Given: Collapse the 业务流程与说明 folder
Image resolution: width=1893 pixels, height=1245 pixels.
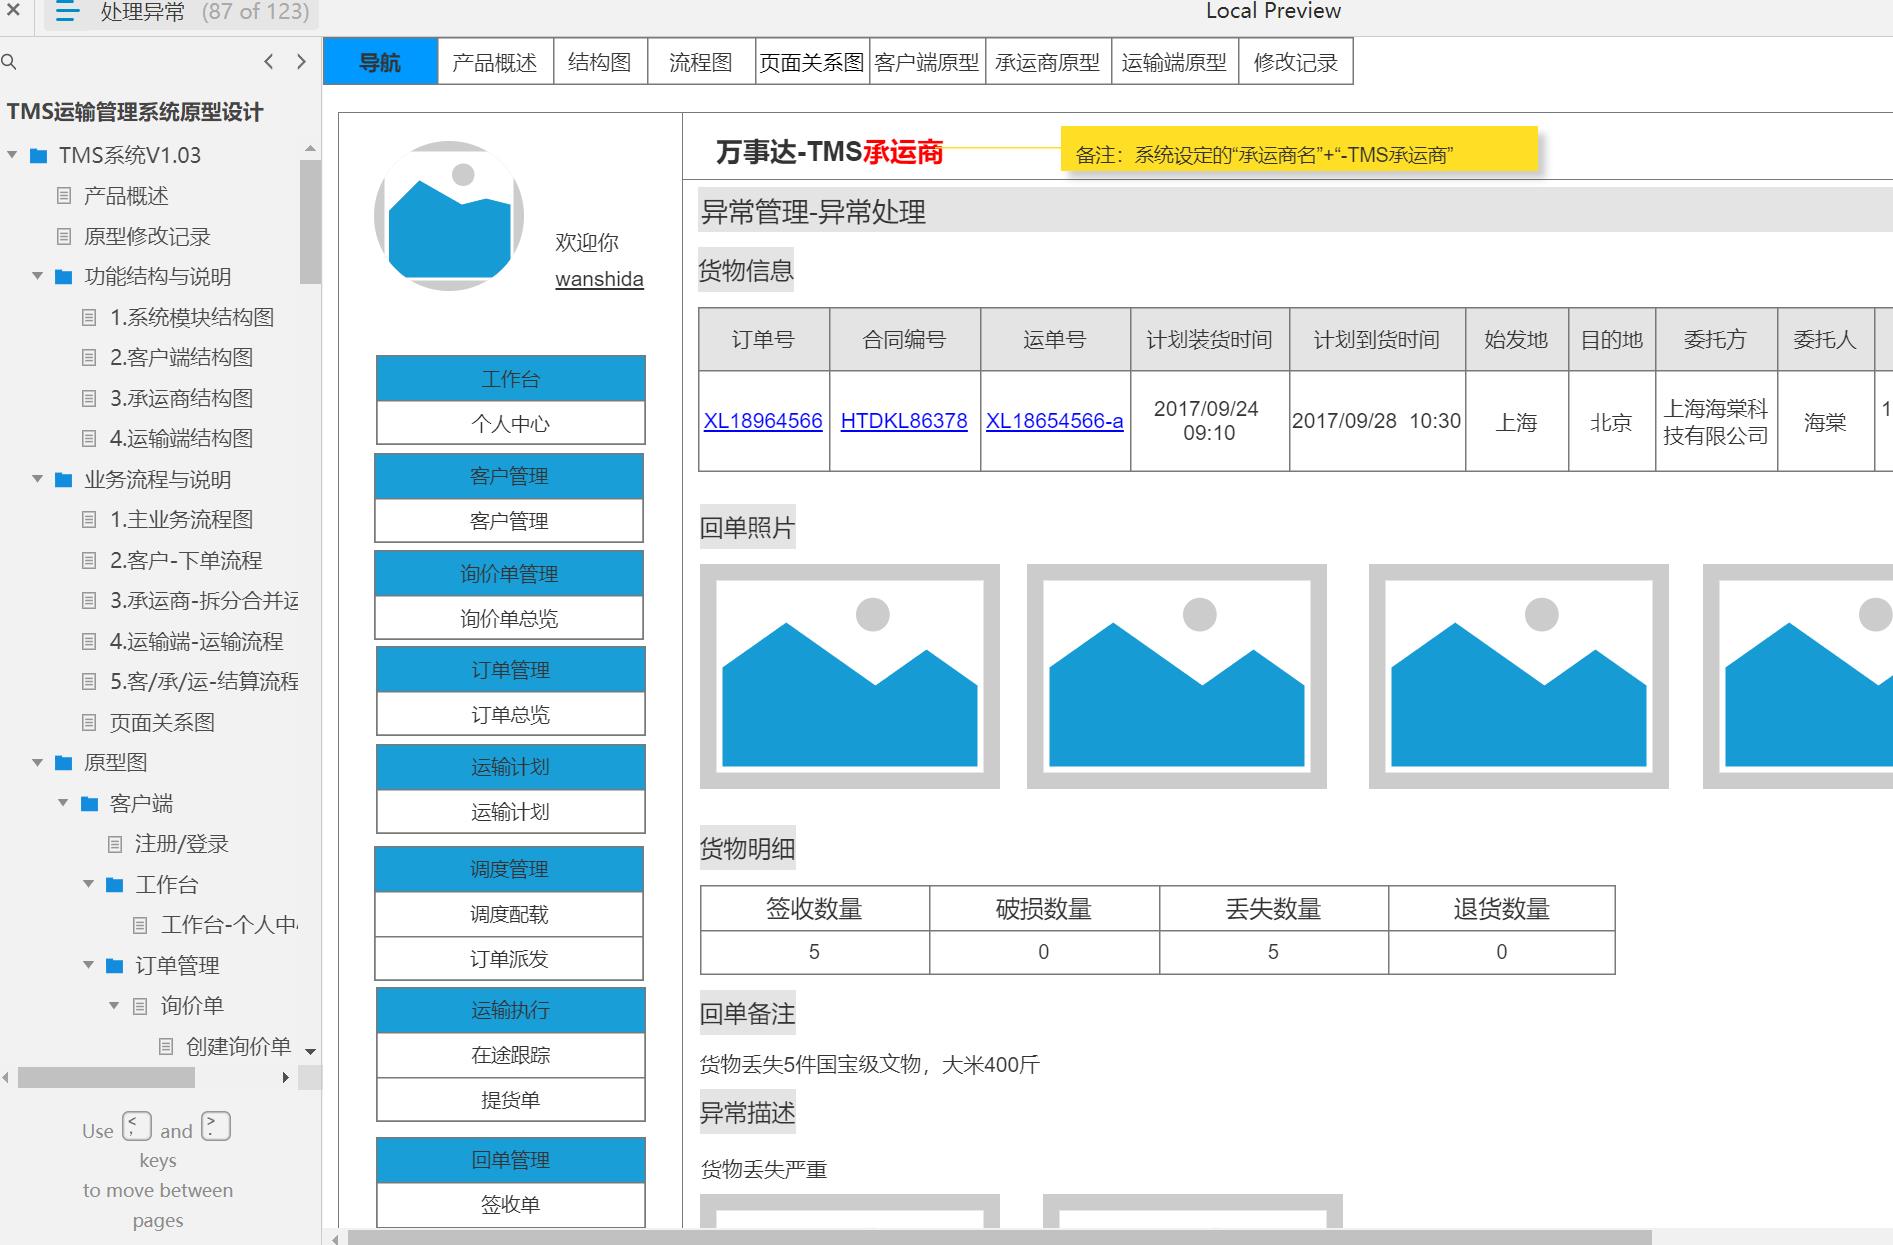Looking at the screenshot, I should tap(38, 479).
